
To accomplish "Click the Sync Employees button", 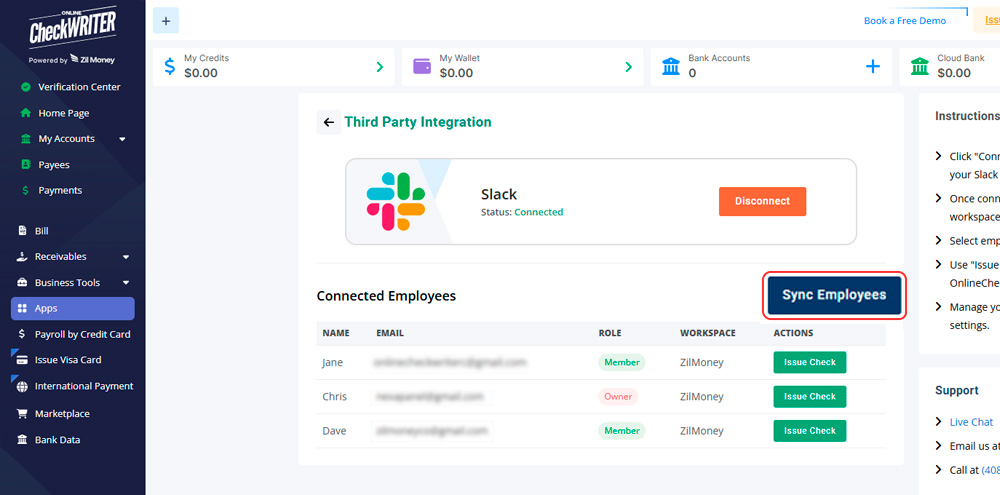I will (834, 295).
